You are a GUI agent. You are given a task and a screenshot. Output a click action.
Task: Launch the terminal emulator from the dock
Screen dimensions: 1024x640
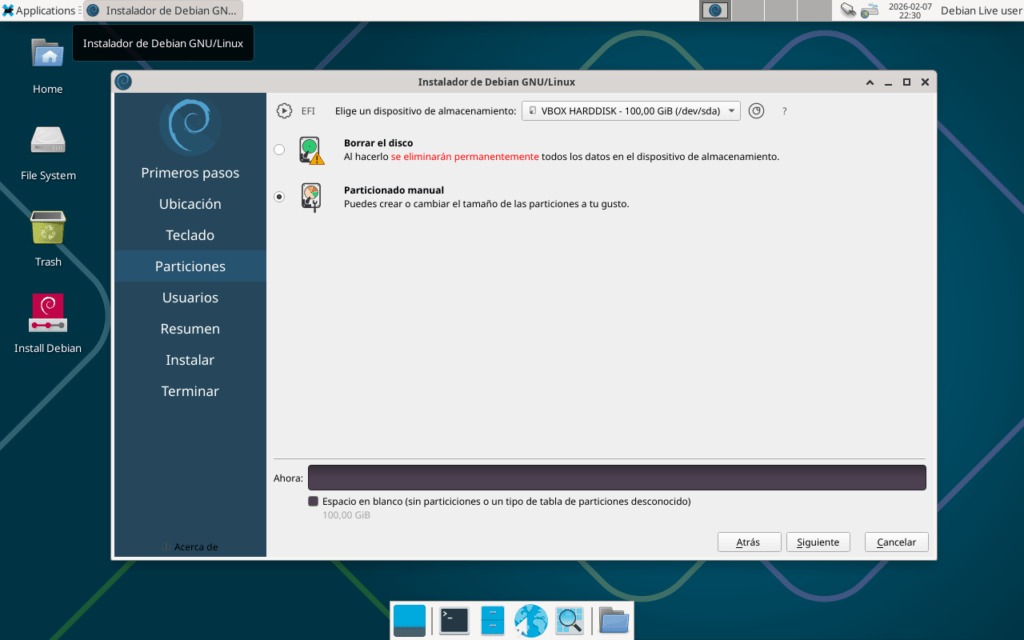click(x=454, y=620)
